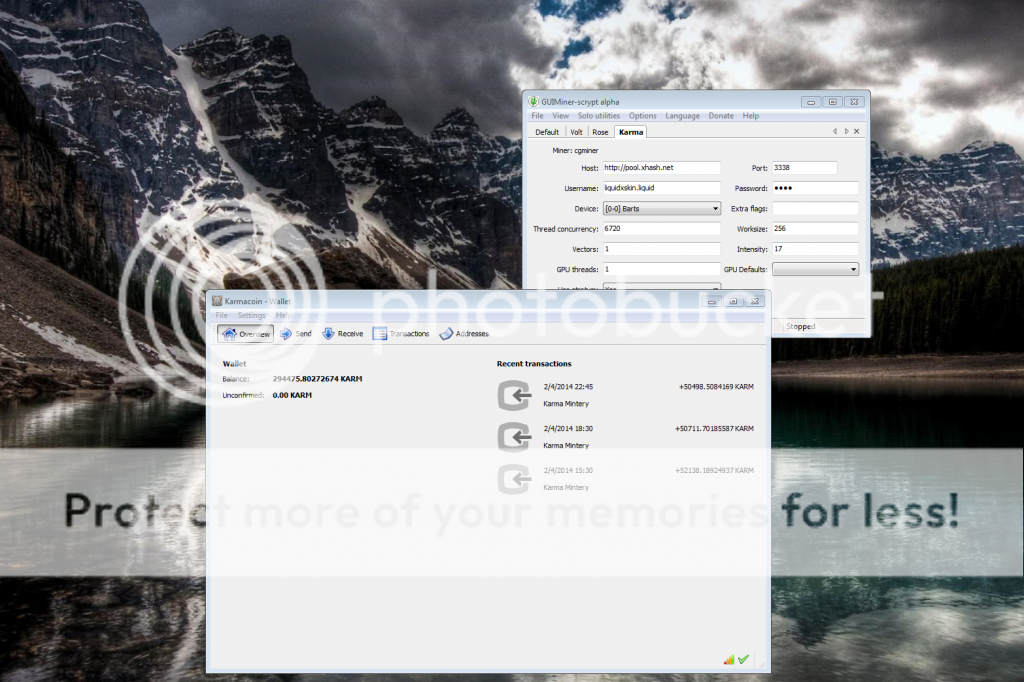Screen dimensions: 1024x682
Task: Open the Solo utilities menu
Action: click(x=599, y=116)
